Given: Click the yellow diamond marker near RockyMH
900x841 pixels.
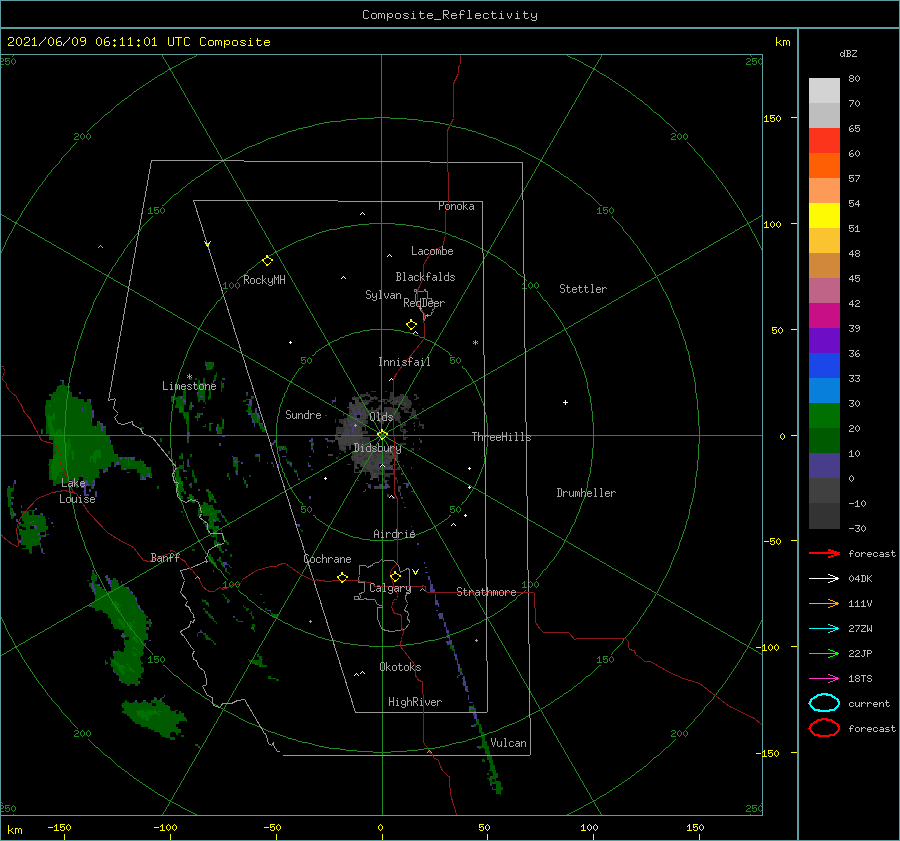Looking at the screenshot, I should 267,261.
